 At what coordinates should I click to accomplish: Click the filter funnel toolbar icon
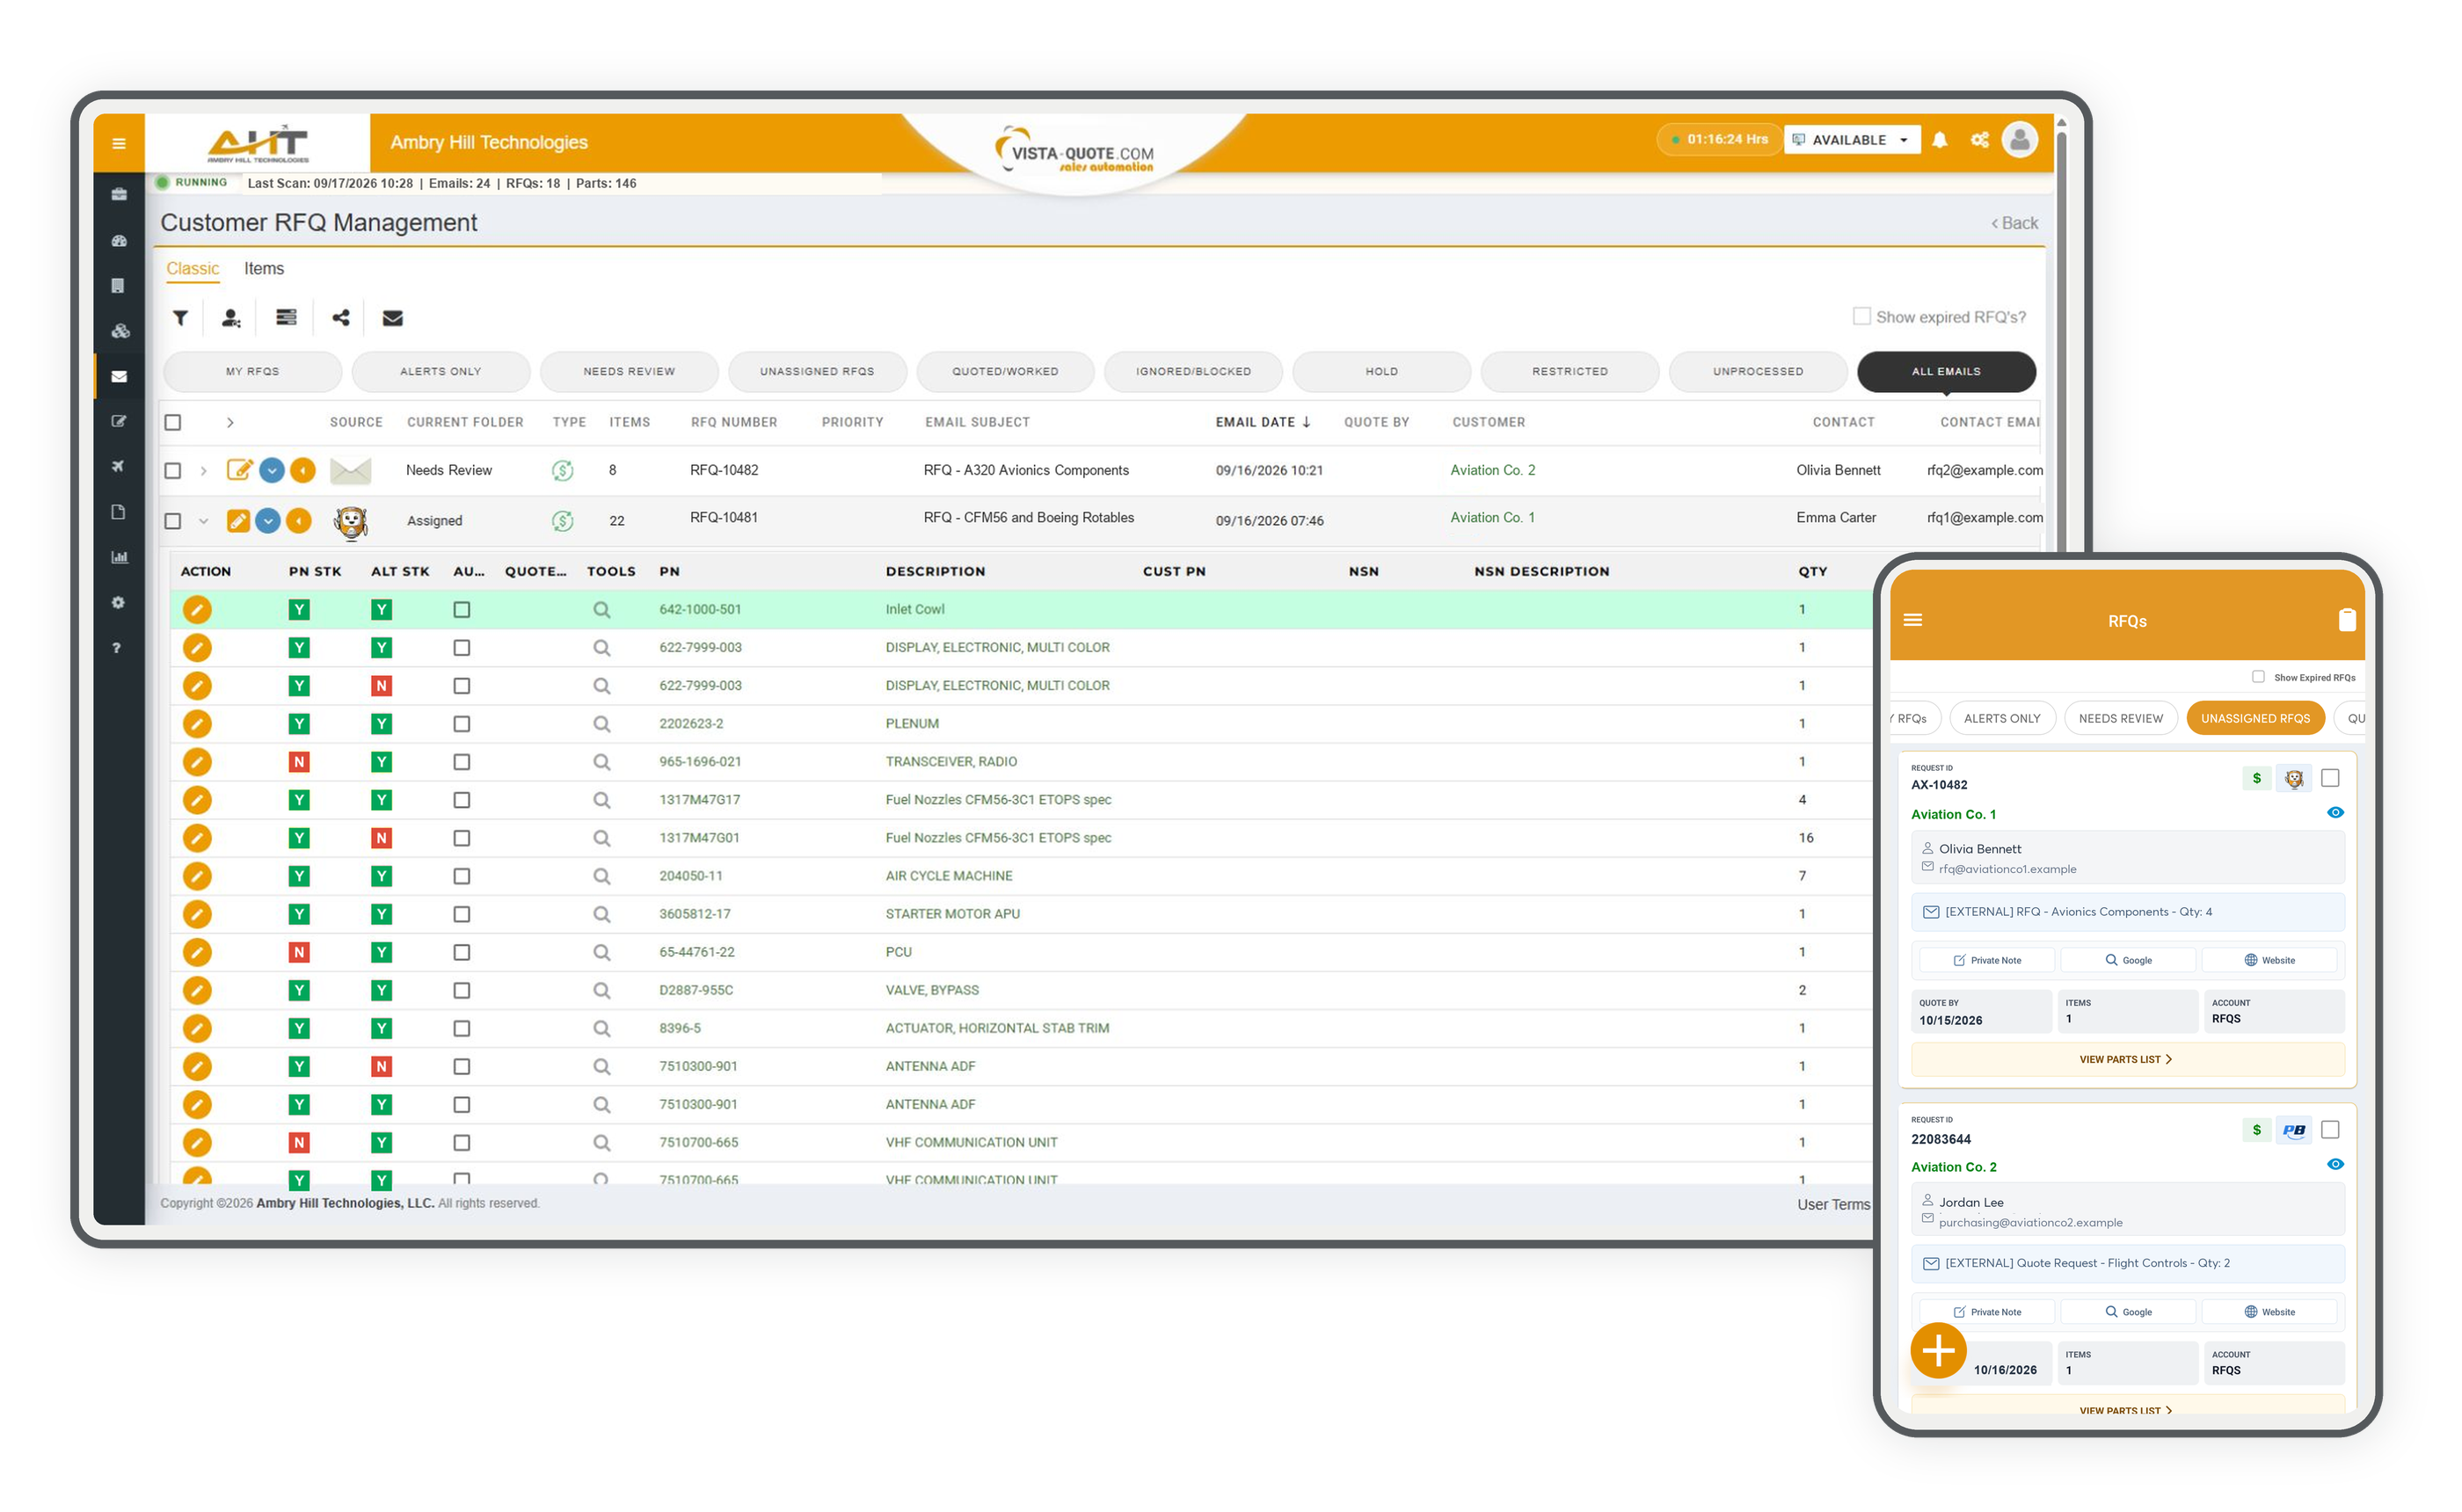[x=180, y=318]
